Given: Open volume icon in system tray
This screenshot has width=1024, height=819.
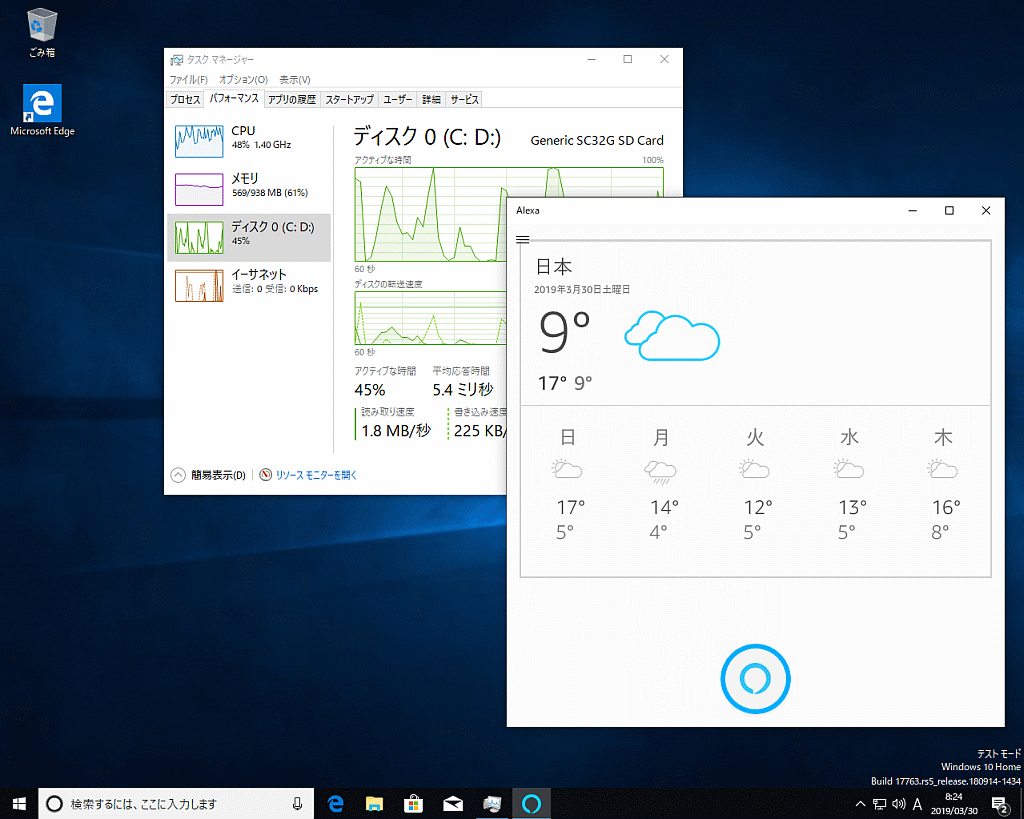Looking at the screenshot, I should pyautogui.click(x=899, y=804).
